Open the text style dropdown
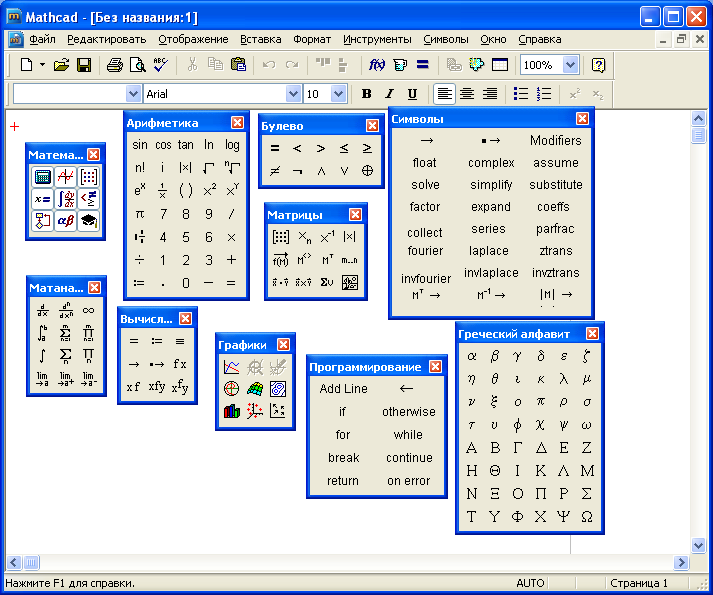This screenshot has width=713, height=595. [x=133, y=94]
